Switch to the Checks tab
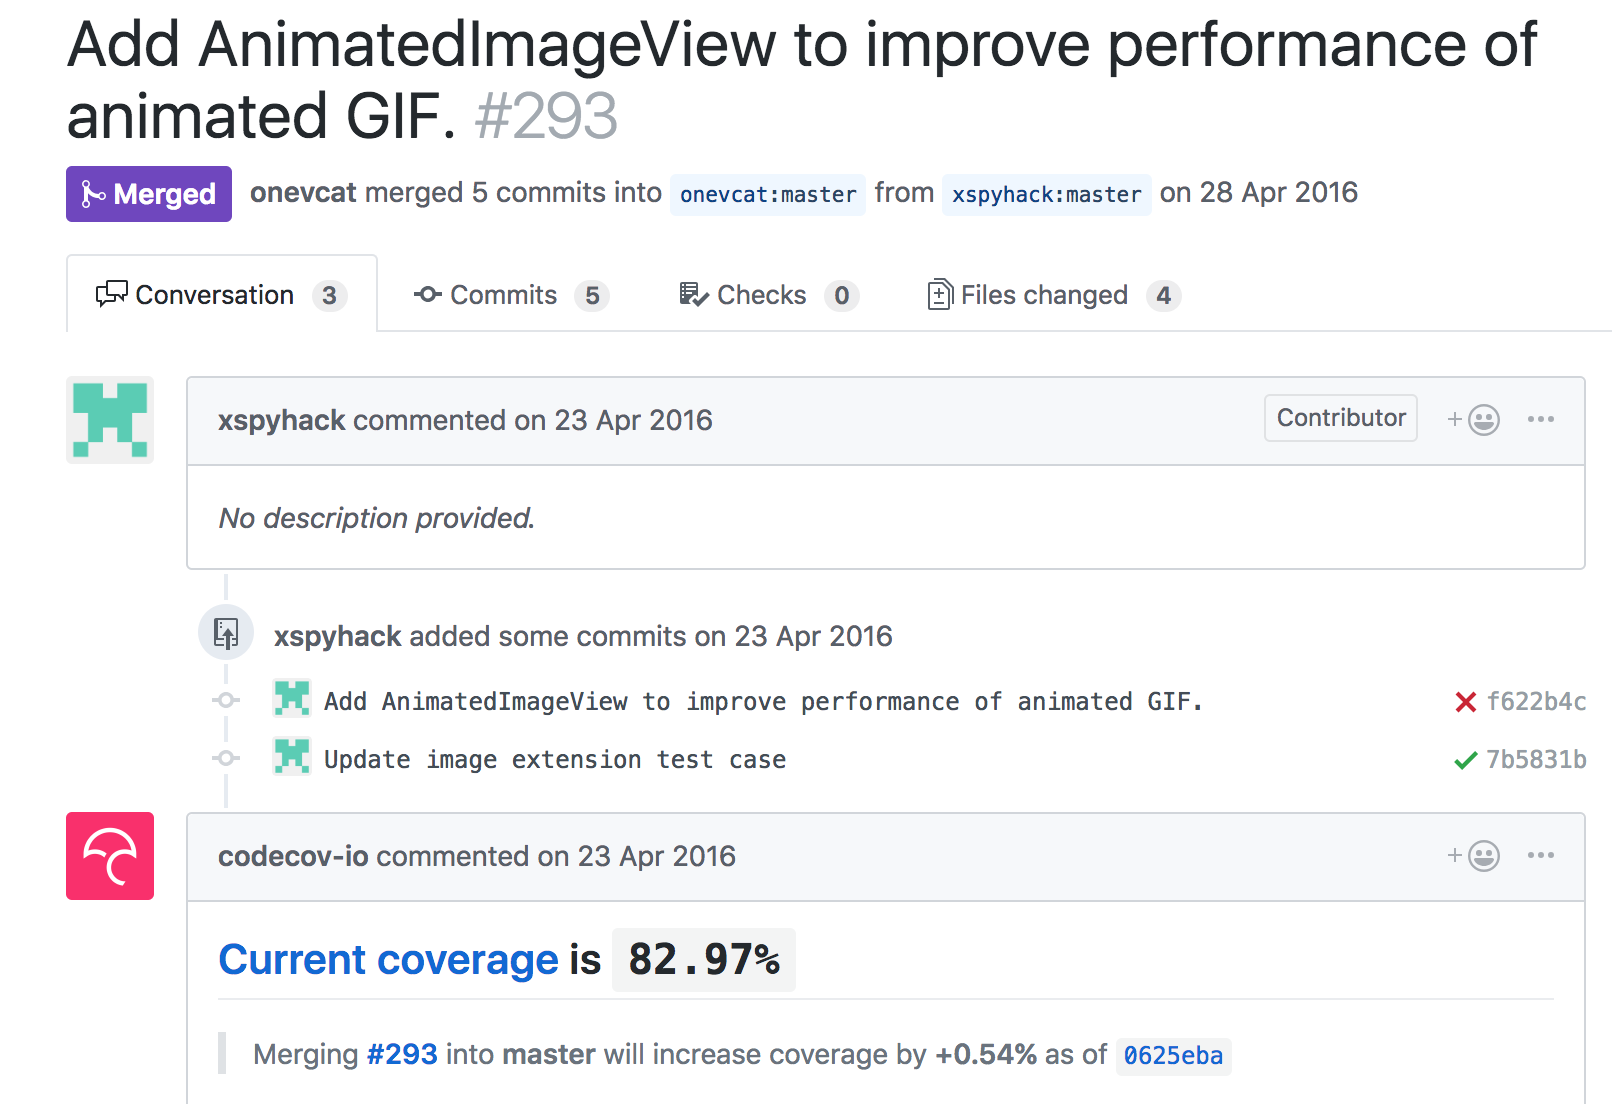The height and width of the screenshot is (1104, 1612). (x=768, y=295)
